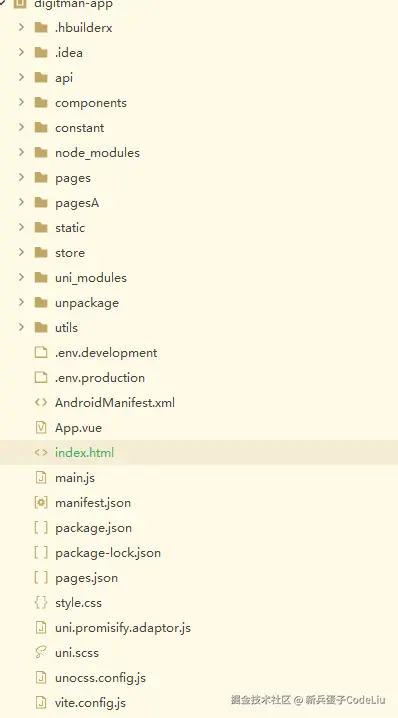Viewport: 398px width, 718px height.
Task: Click the folder icon beside unpackage
Action: coord(41,302)
